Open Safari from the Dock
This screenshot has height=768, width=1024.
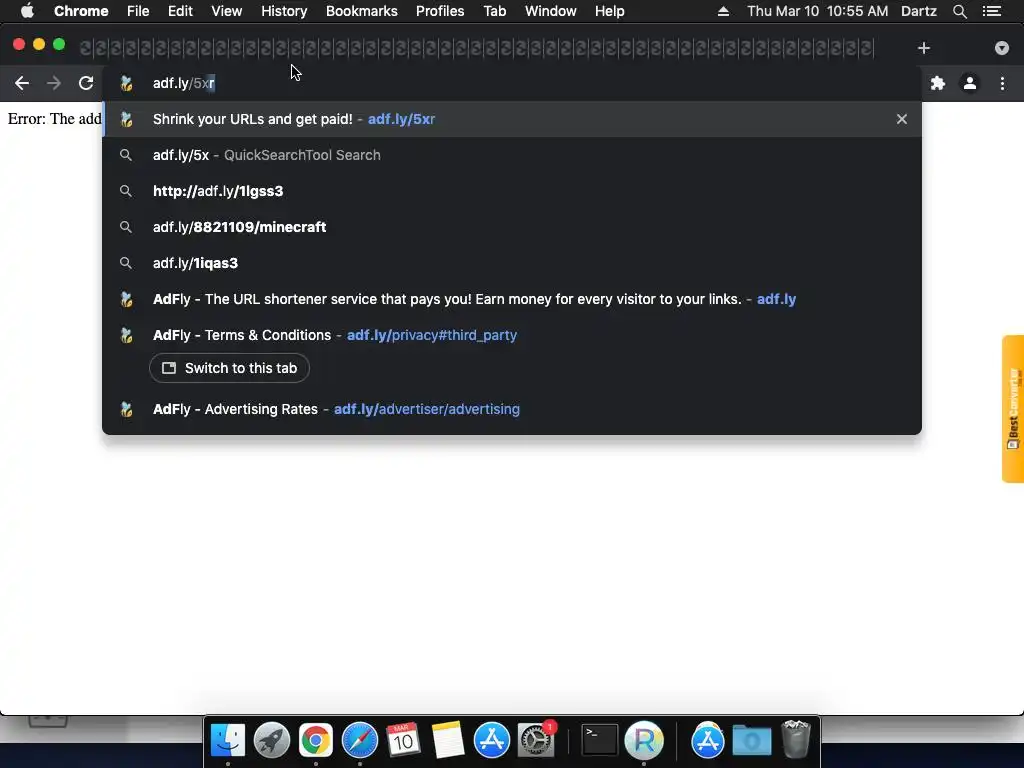360,740
